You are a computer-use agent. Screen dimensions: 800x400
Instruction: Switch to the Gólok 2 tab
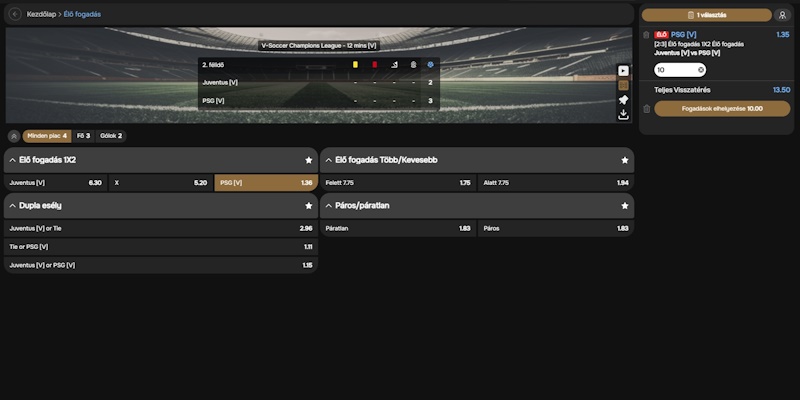point(111,136)
